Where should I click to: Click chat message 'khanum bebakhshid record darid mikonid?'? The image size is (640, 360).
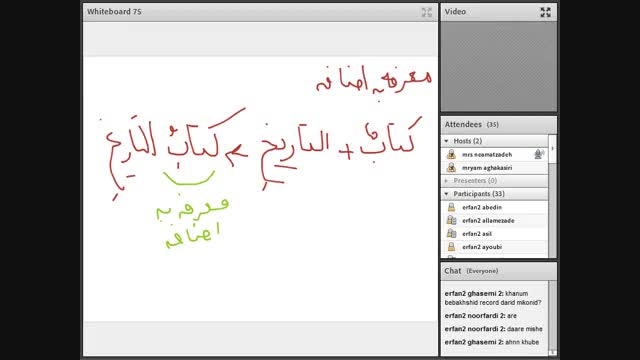click(493, 298)
